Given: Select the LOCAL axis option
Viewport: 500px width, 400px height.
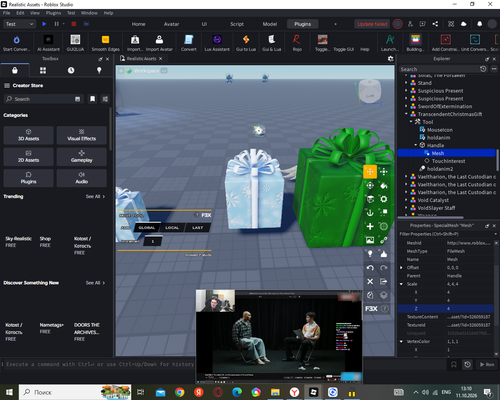Looking at the screenshot, I should pyautogui.click(x=172, y=228).
